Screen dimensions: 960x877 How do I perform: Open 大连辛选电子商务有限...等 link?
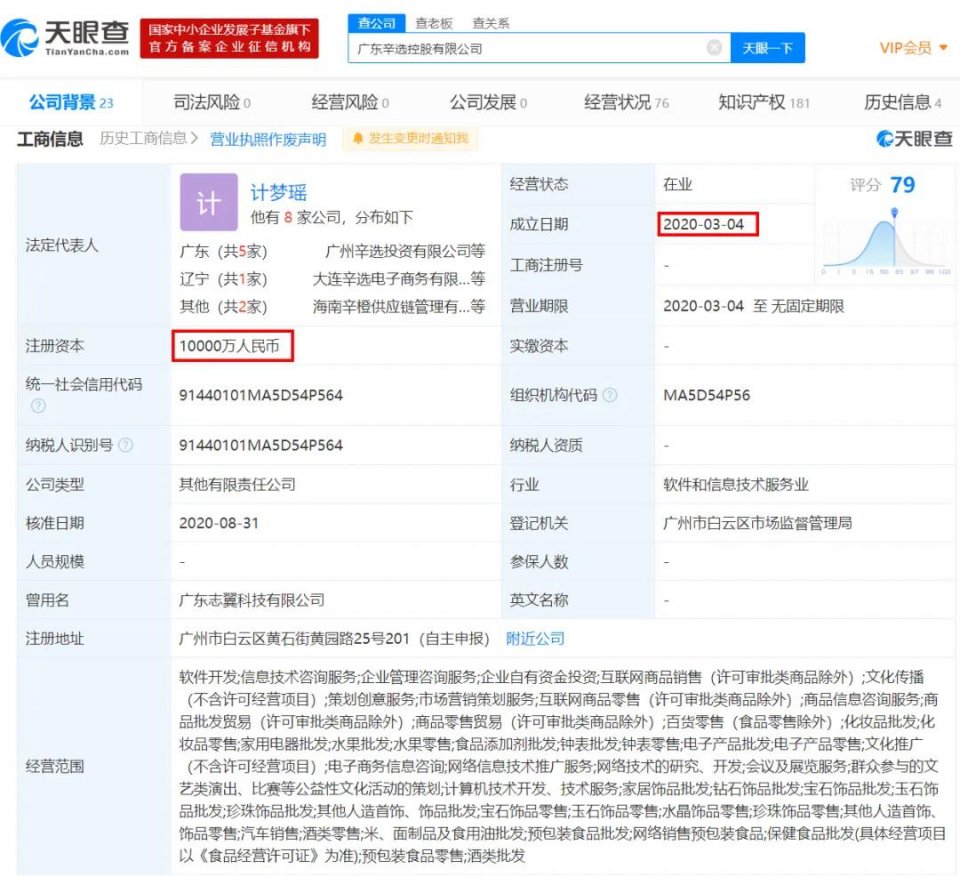coord(399,279)
